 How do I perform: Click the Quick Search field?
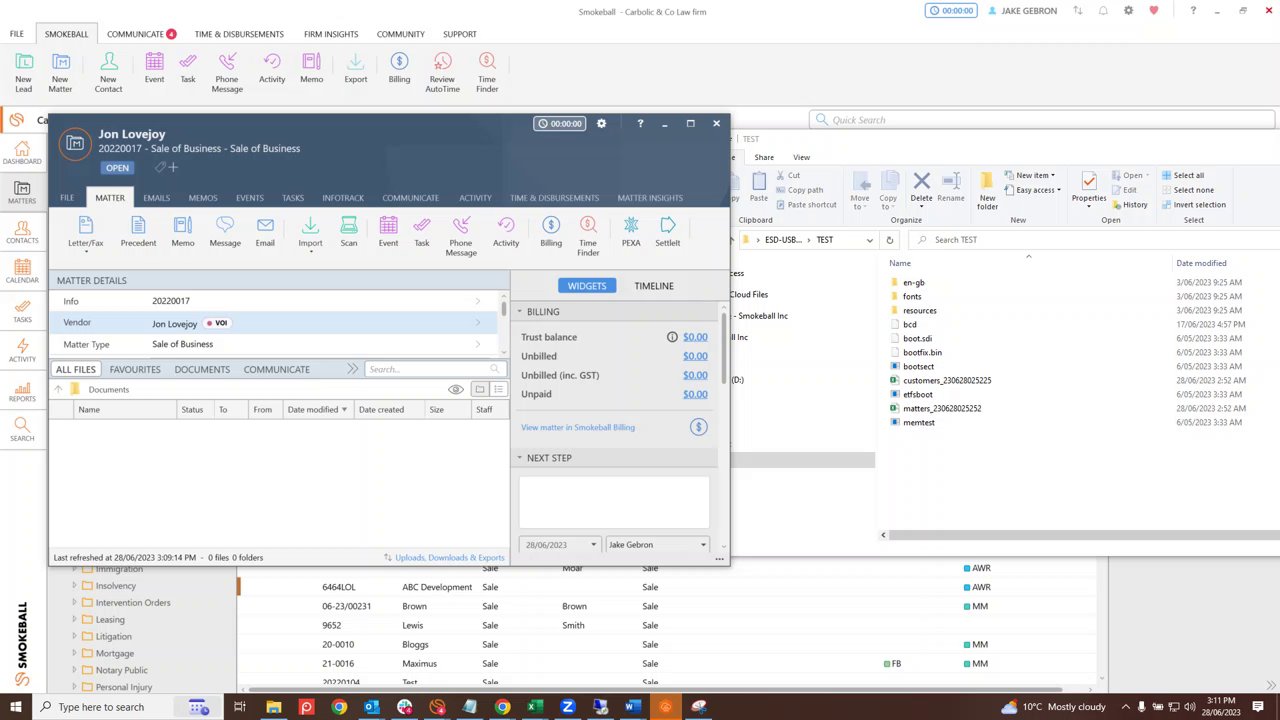[1042, 120]
